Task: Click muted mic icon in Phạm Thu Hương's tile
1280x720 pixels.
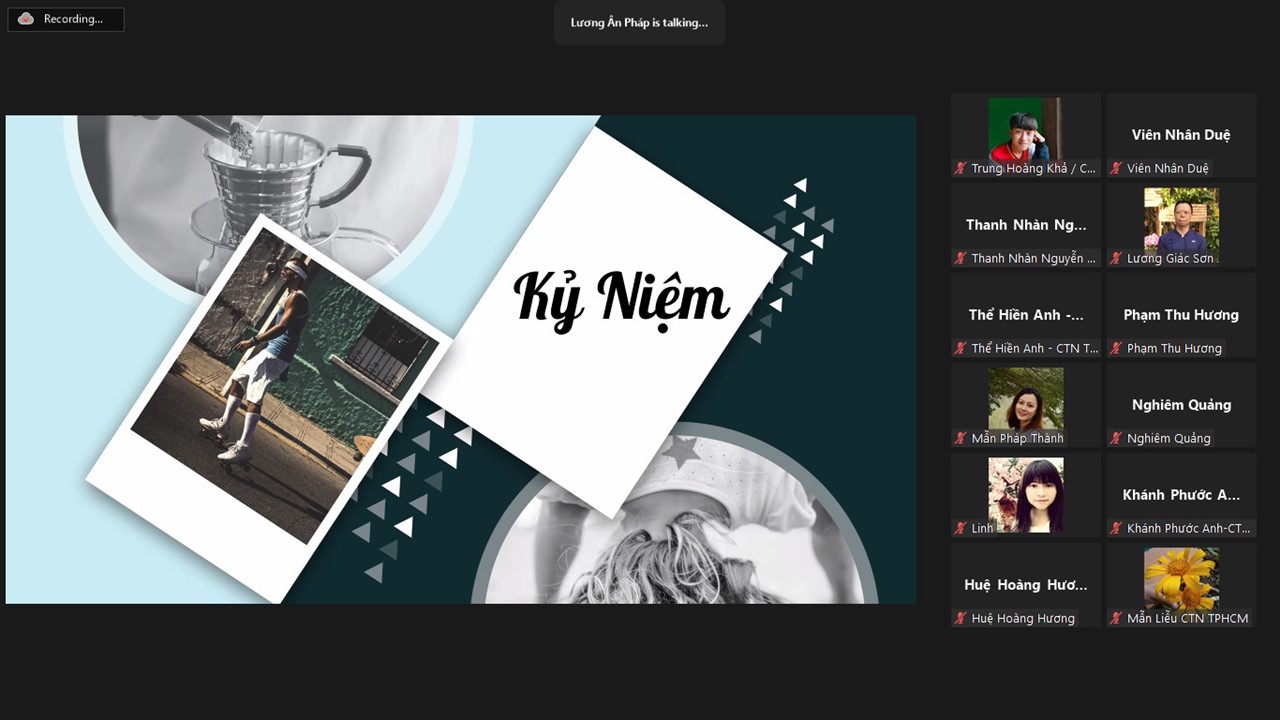Action: point(1116,348)
